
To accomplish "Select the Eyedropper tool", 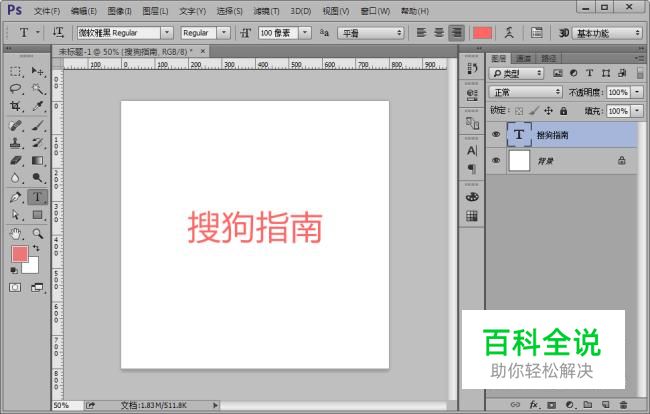I will (x=38, y=106).
